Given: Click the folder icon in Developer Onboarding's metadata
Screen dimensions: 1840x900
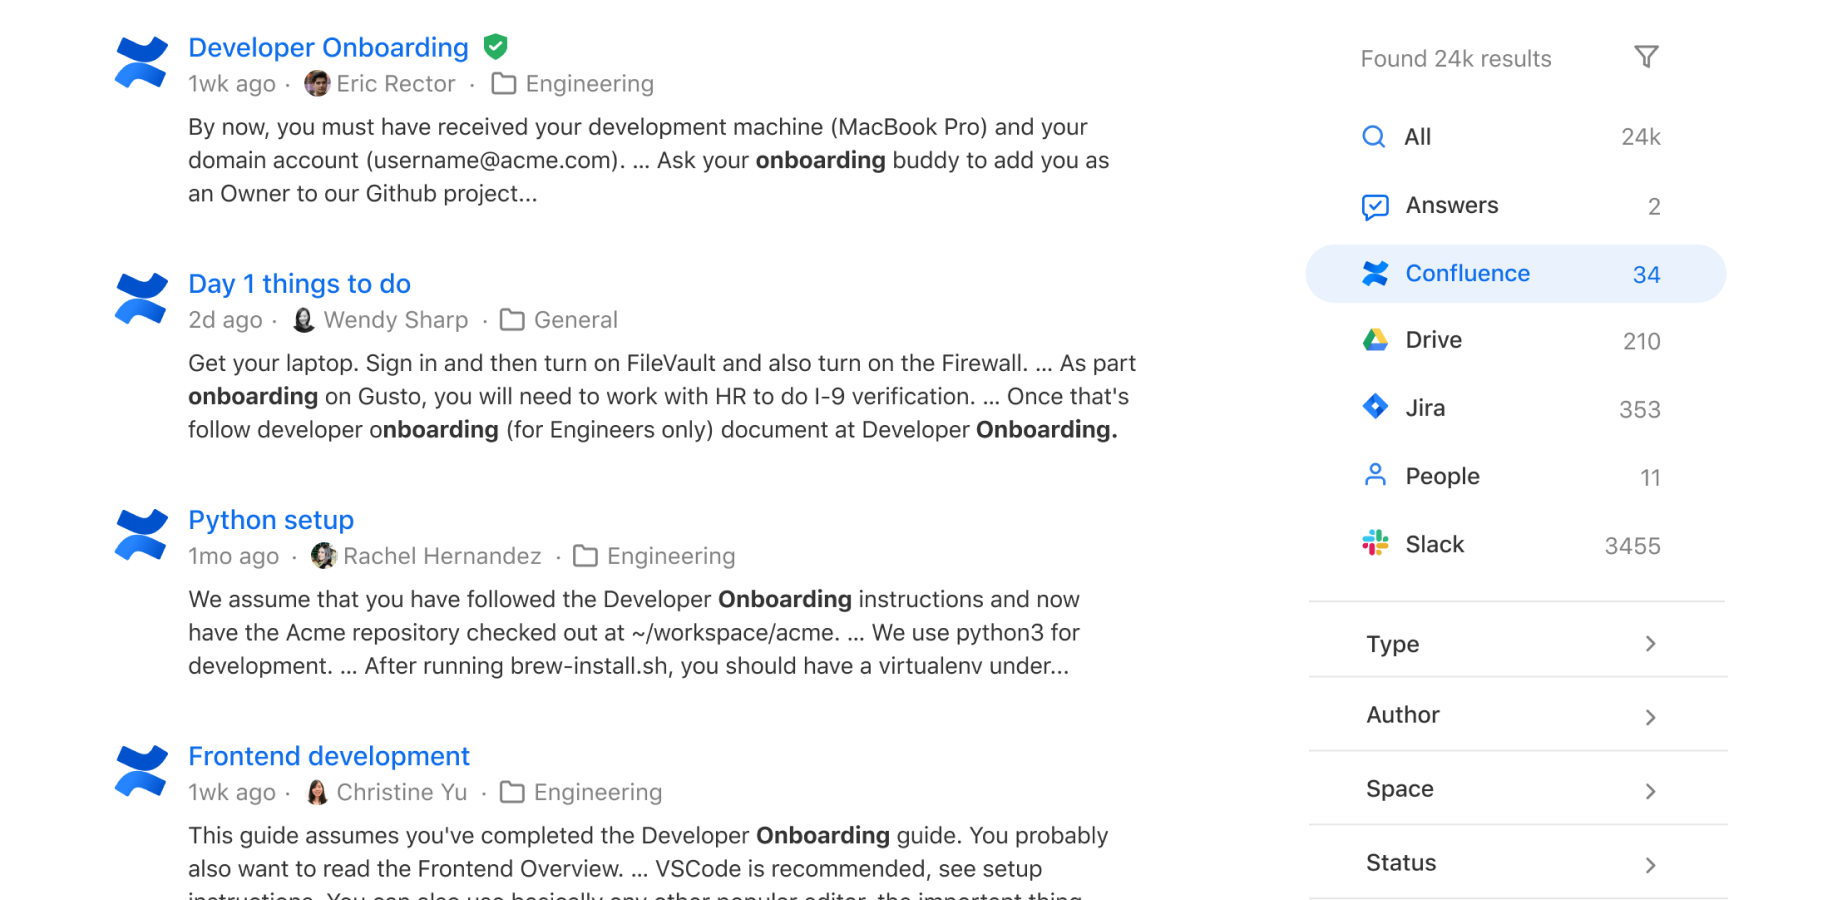Looking at the screenshot, I should pos(504,84).
